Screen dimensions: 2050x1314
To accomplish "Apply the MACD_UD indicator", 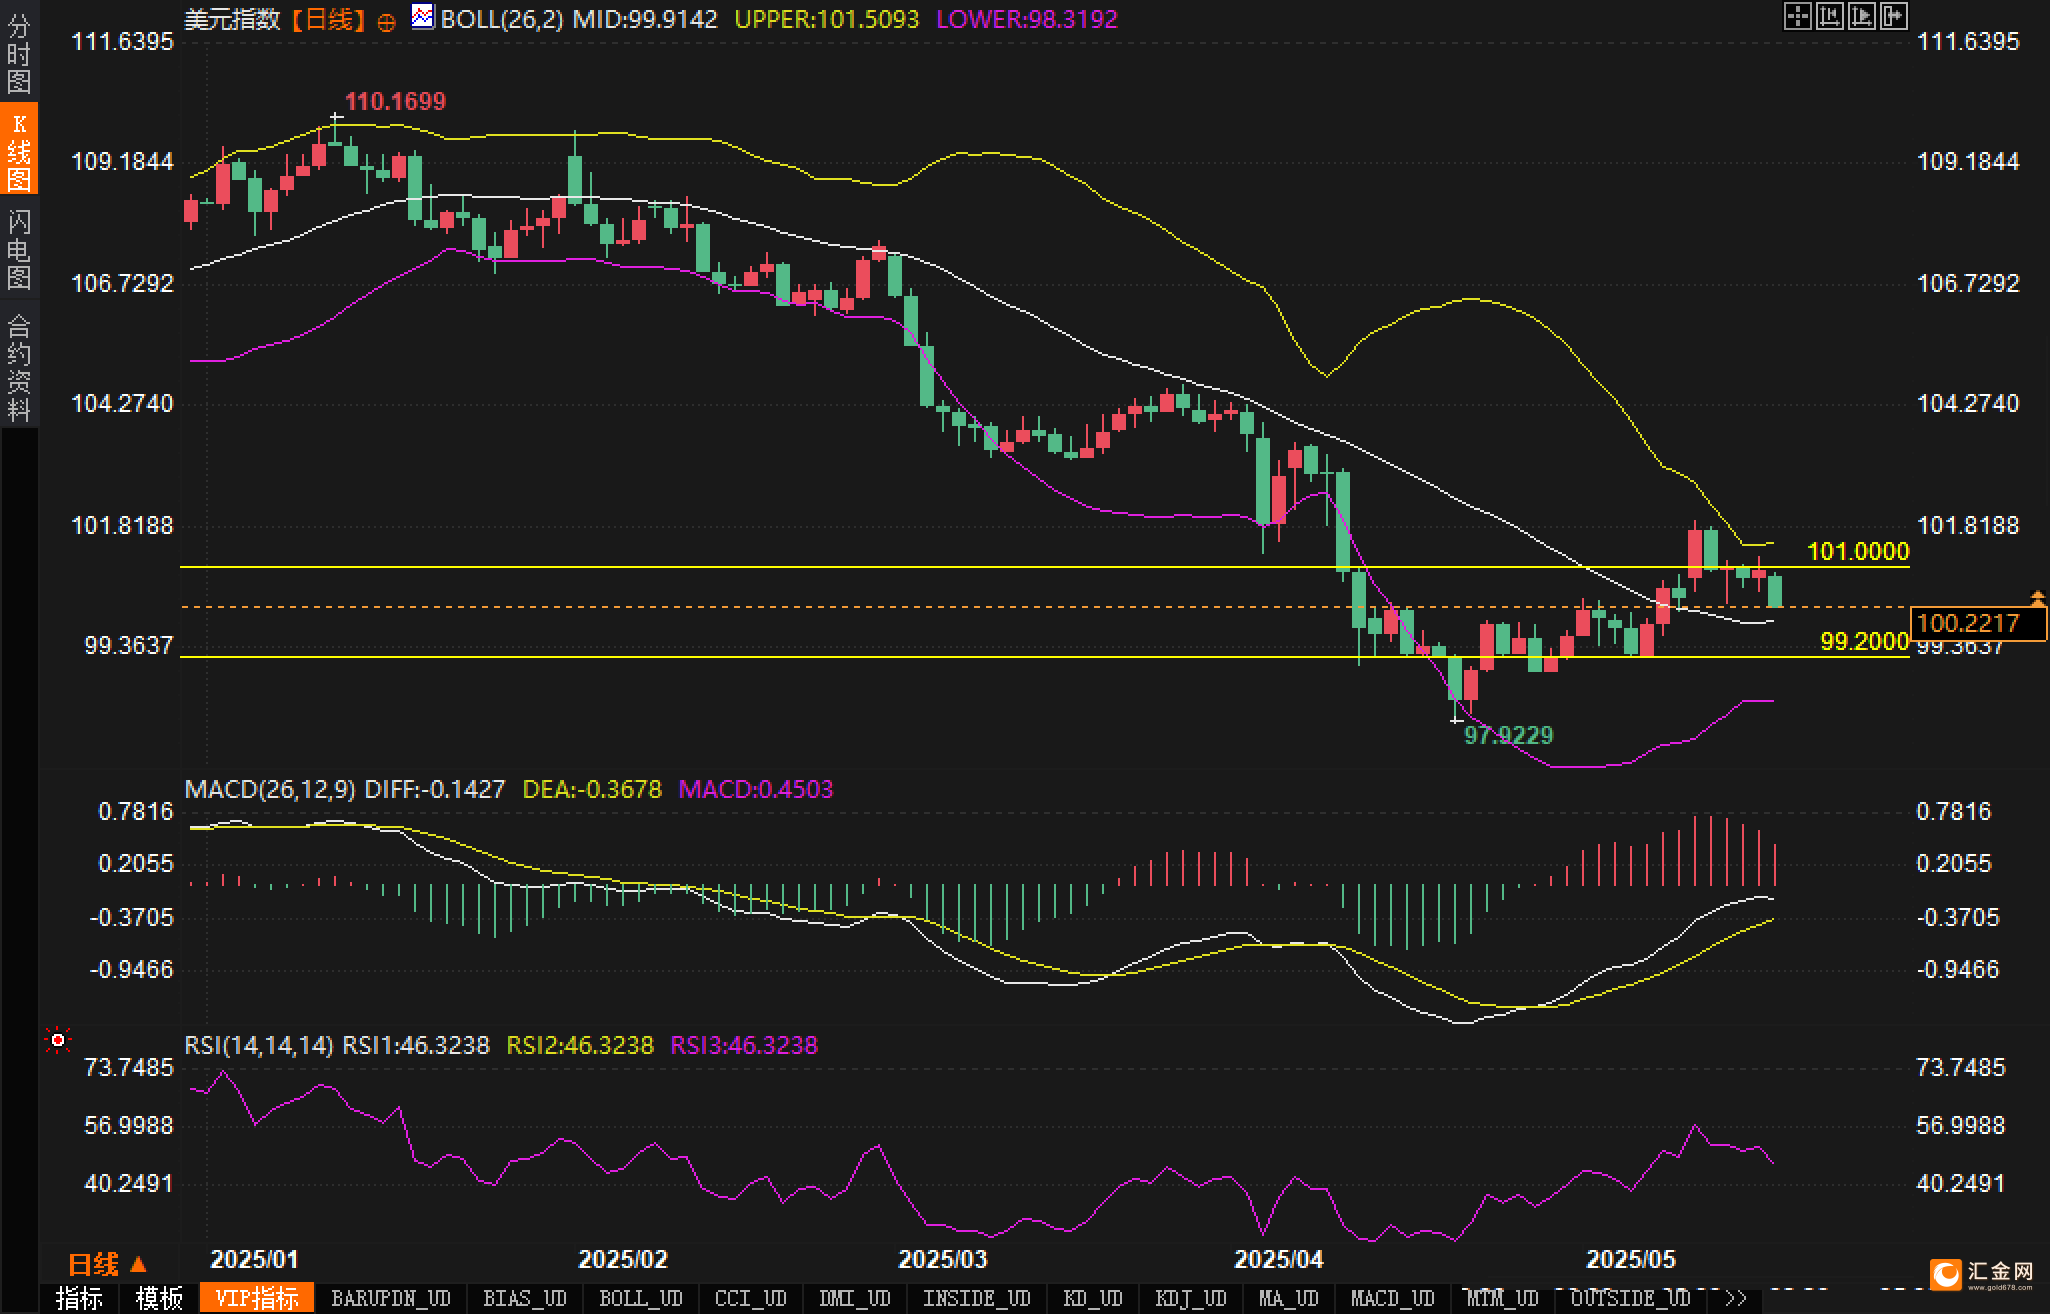I will pos(1392,1298).
